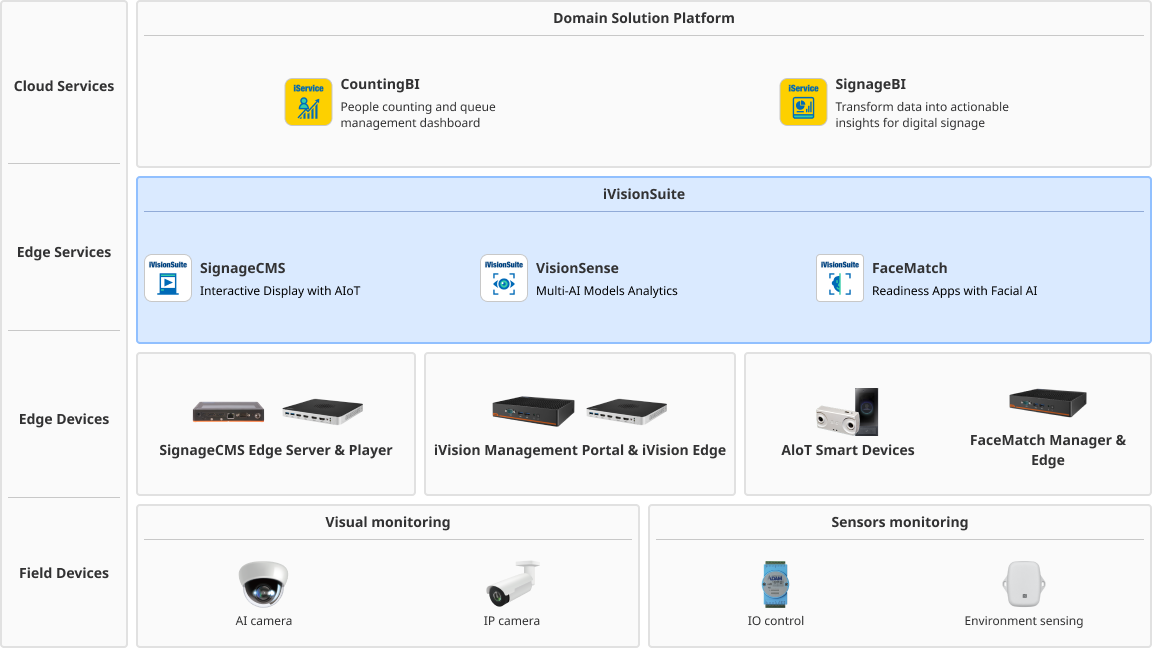
Task: Click the FaceMatch face-scan icon
Action: coord(840,278)
